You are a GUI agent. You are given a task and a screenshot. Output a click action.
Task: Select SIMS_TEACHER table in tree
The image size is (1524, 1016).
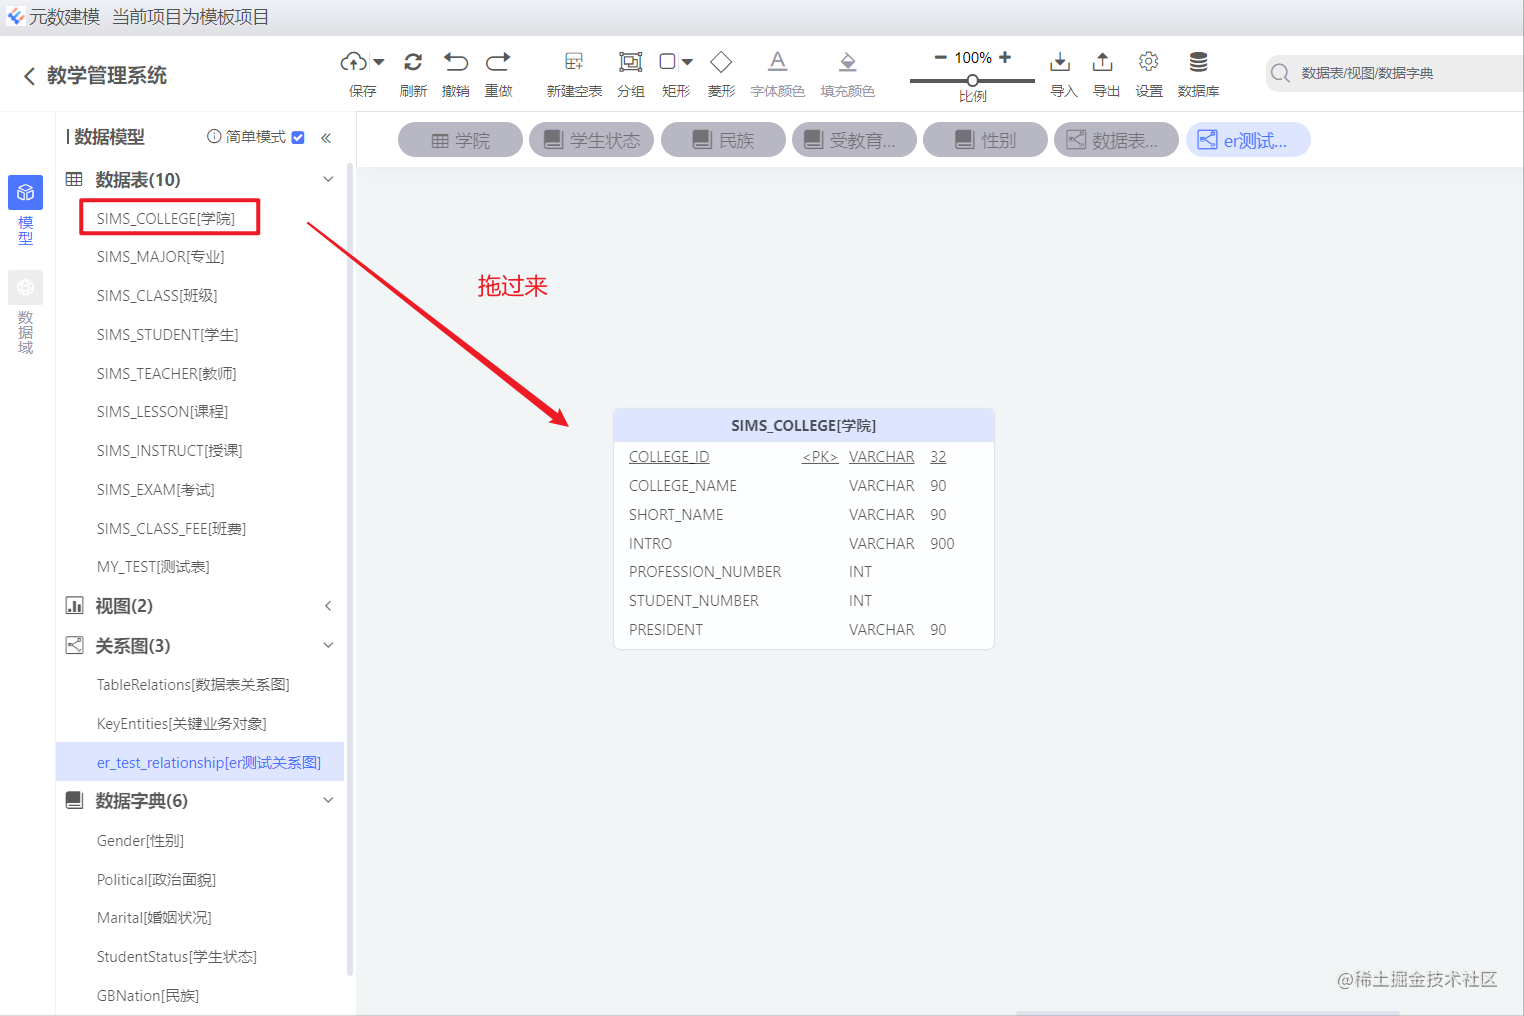(166, 374)
